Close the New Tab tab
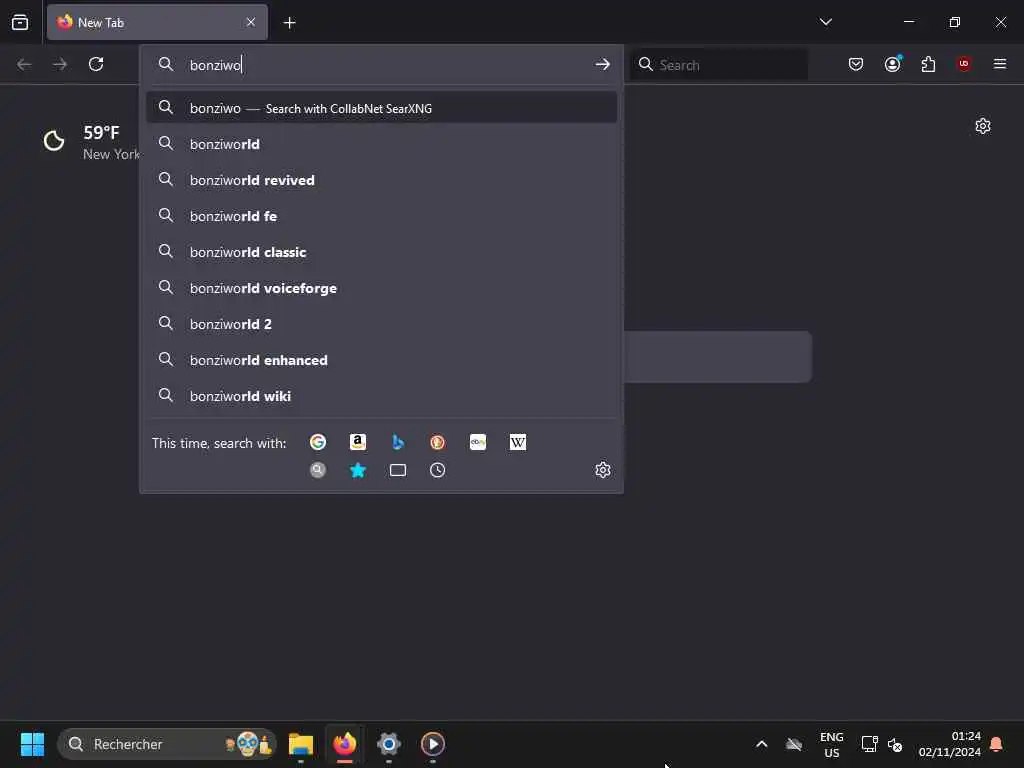The image size is (1024, 768). click(251, 22)
